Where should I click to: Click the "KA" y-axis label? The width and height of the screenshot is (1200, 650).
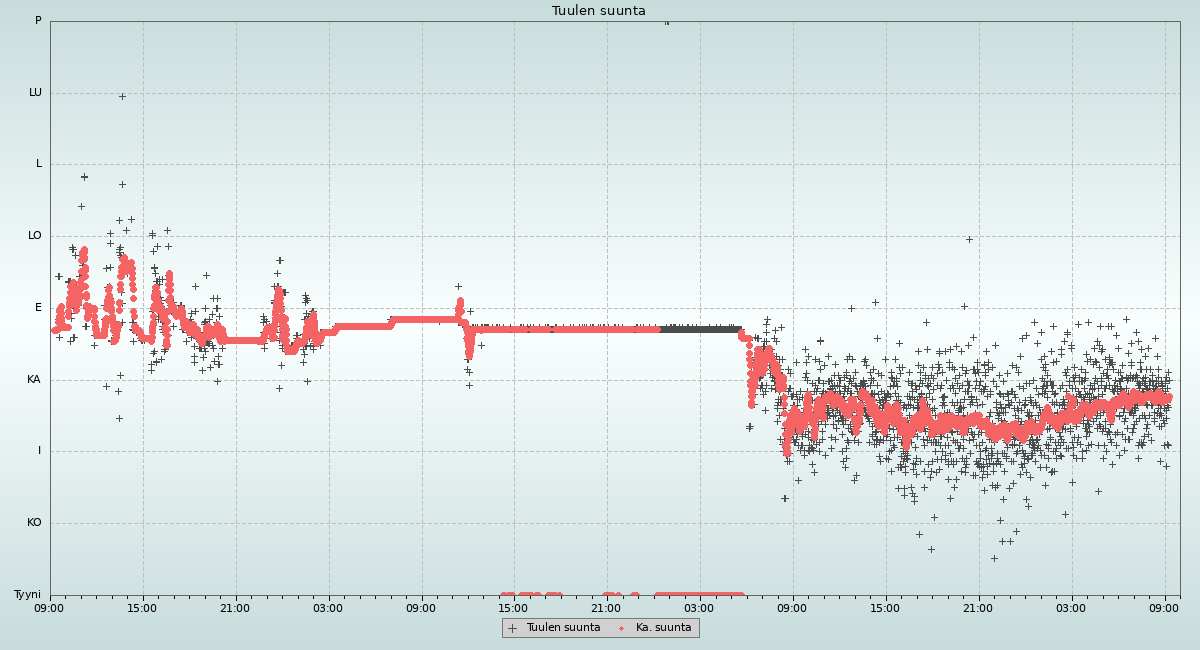point(34,380)
